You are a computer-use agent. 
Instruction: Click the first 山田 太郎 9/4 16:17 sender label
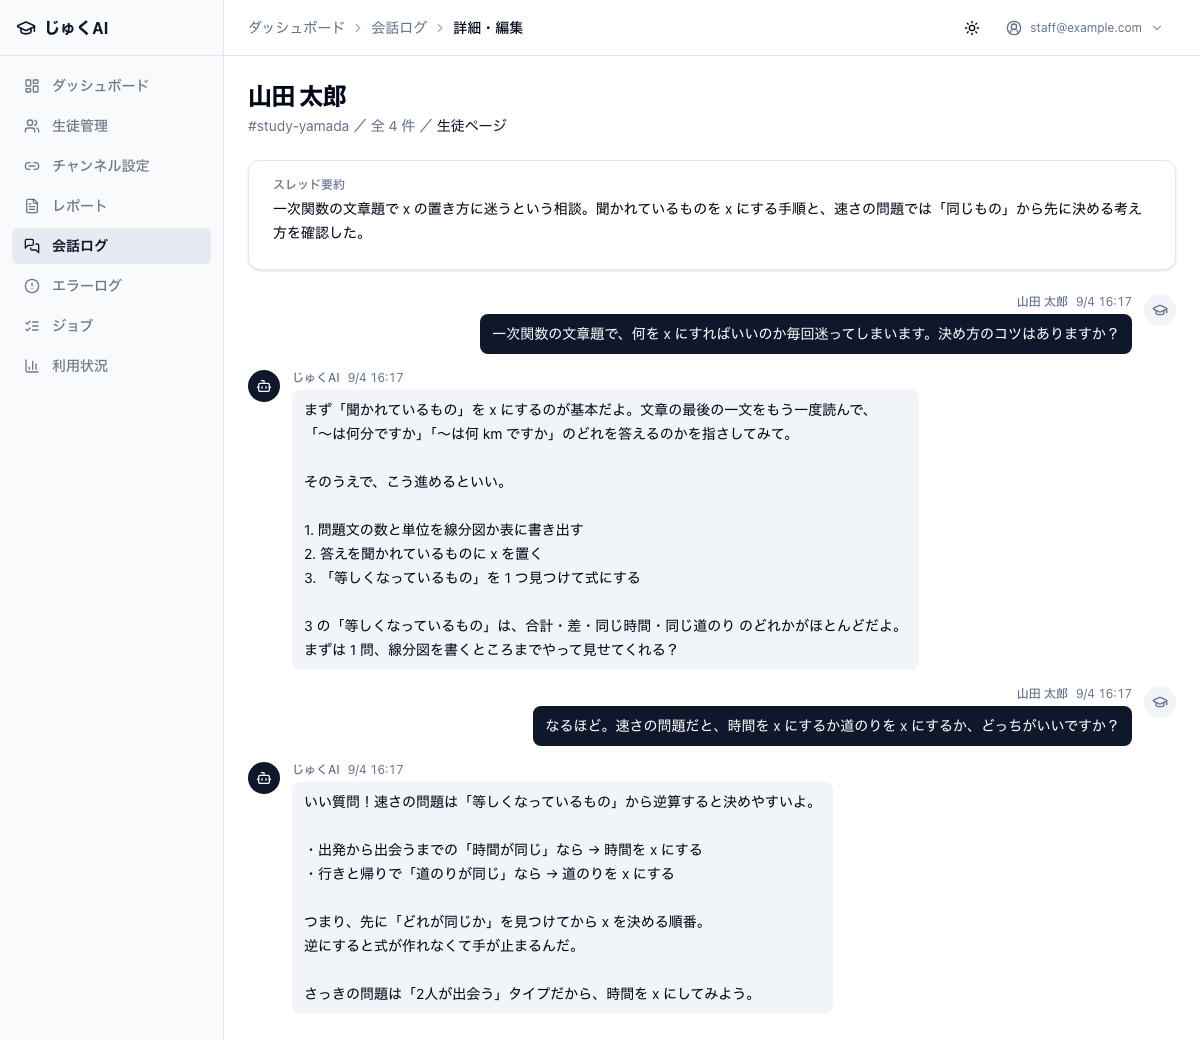click(x=1074, y=302)
